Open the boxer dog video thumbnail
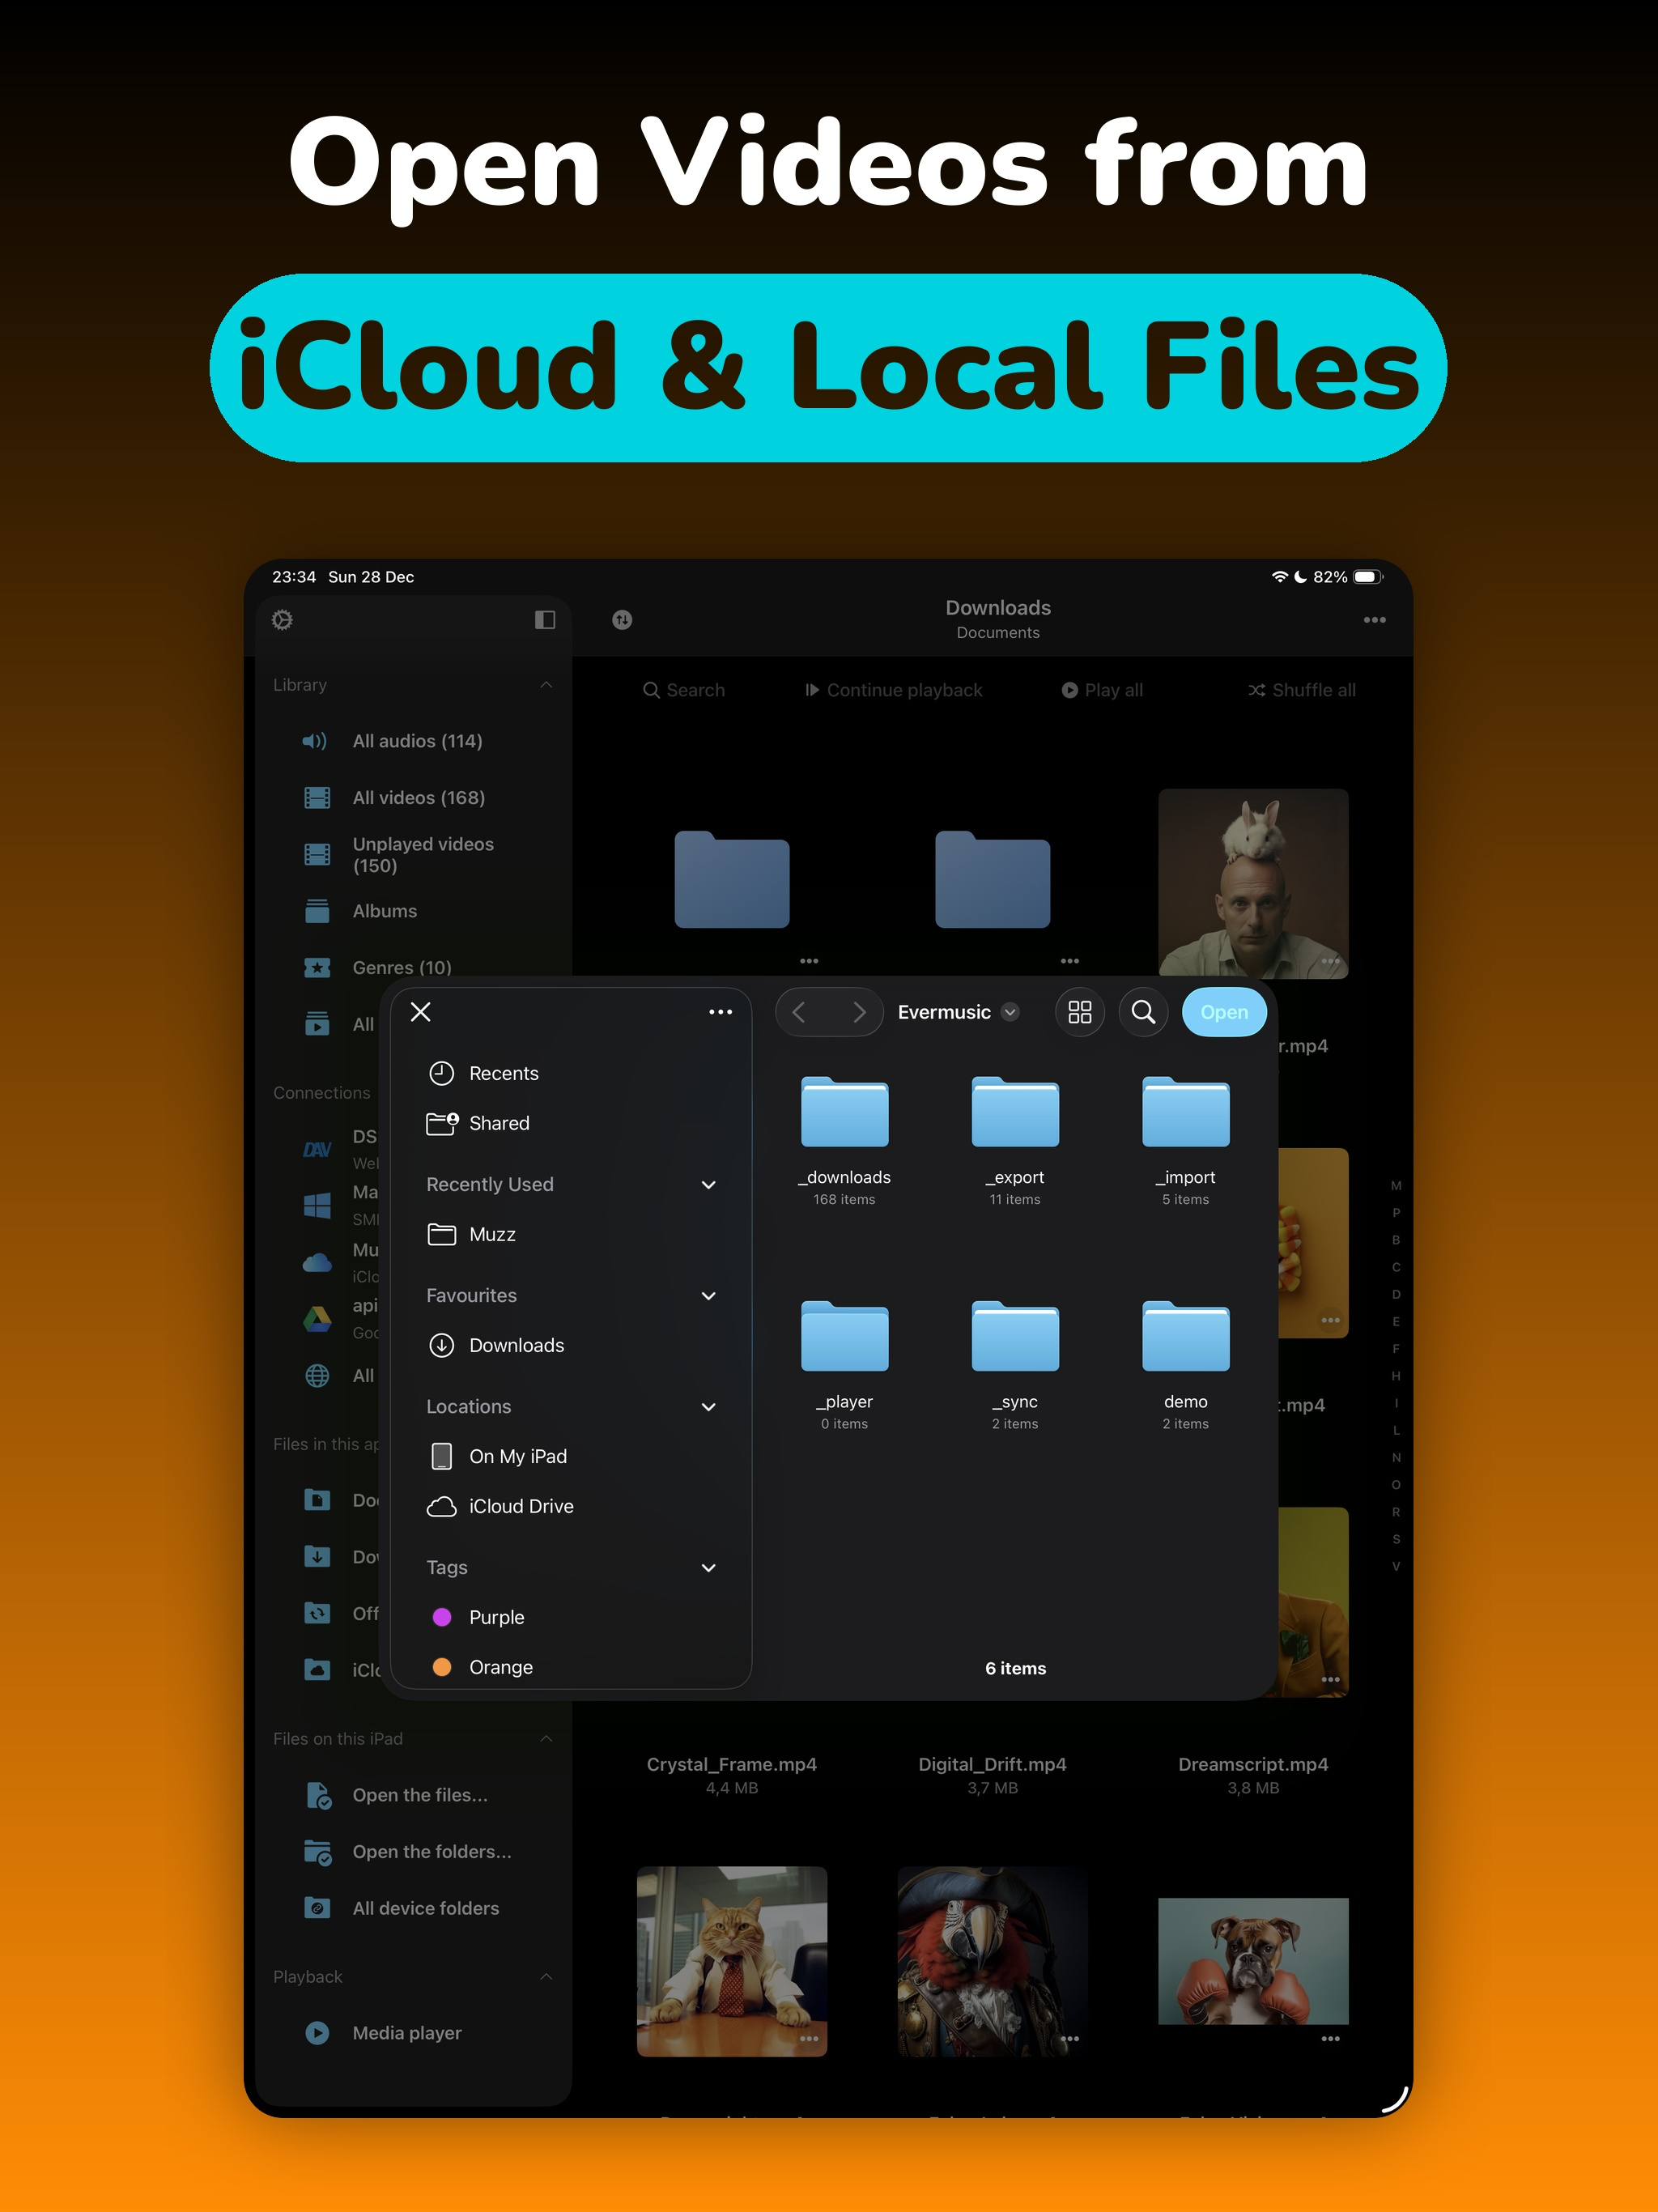The height and width of the screenshot is (2212, 1658). point(1253,1961)
